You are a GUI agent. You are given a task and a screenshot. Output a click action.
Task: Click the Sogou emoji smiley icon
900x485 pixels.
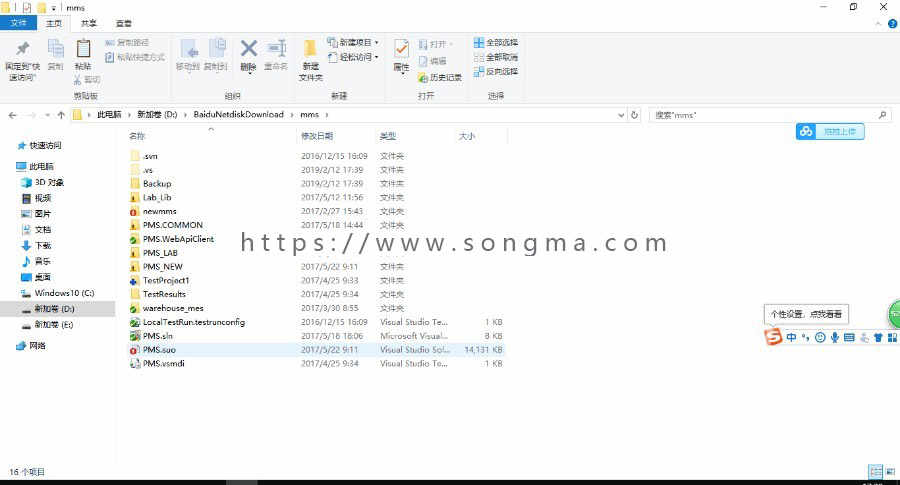pos(820,337)
